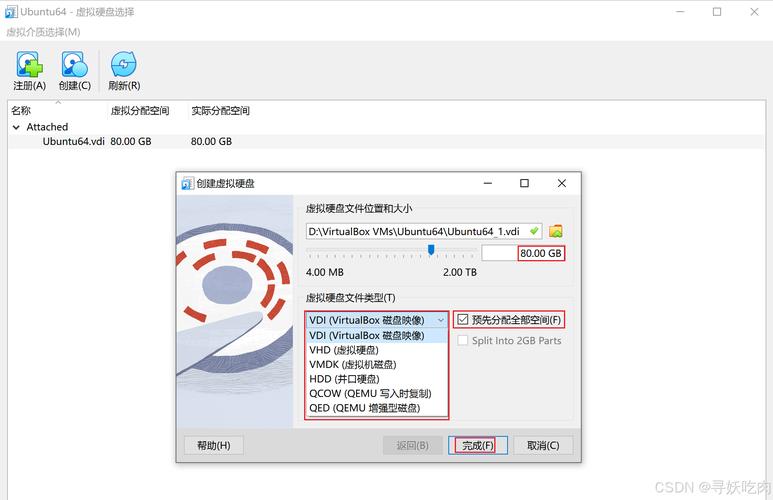Viewport: 773px width, 500px height.
Task: Select the Ubuntu64.vdi row
Action: 386,142
